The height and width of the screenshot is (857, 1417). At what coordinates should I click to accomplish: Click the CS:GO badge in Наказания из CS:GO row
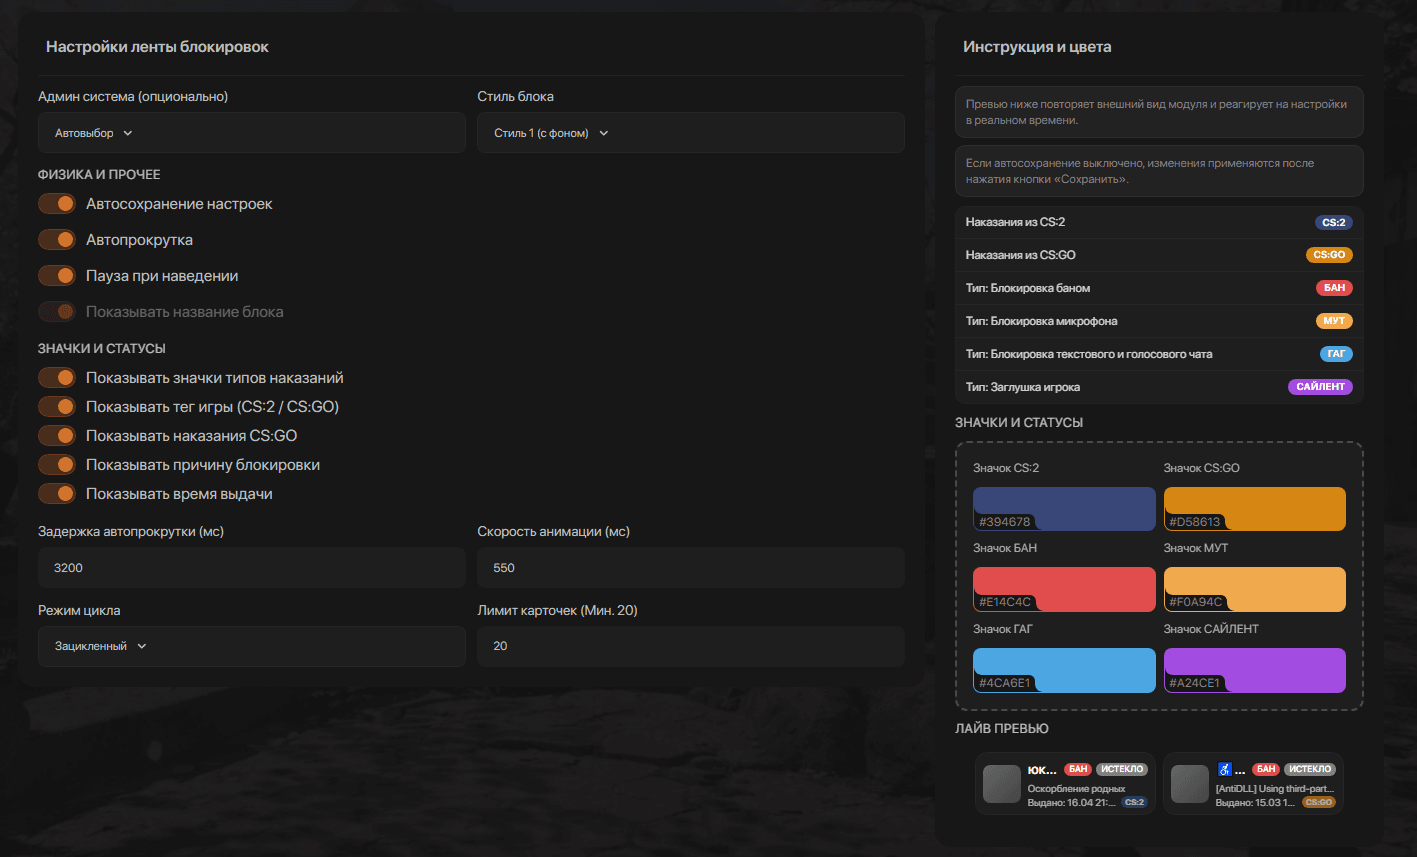pyautogui.click(x=1329, y=255)
